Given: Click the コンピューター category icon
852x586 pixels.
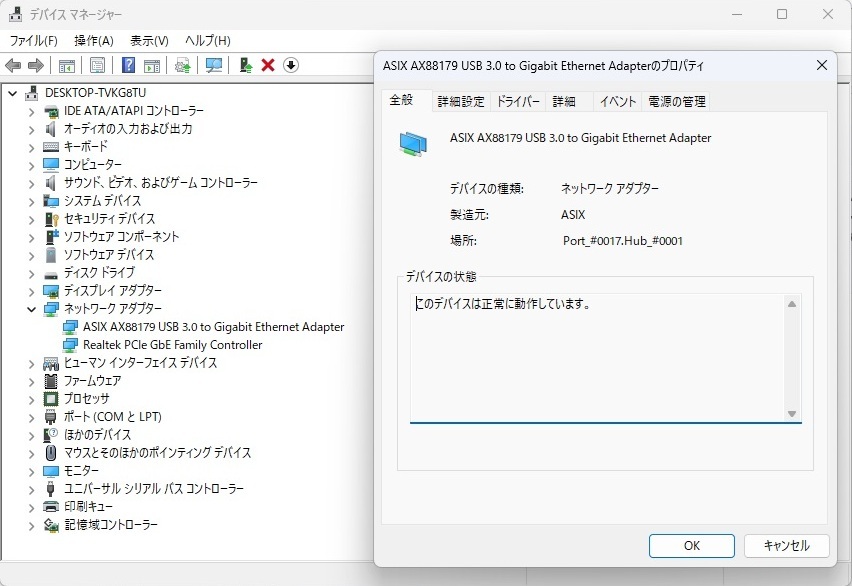Looking at the screenshot, I should pyautogui.click(x=51, y=165).
